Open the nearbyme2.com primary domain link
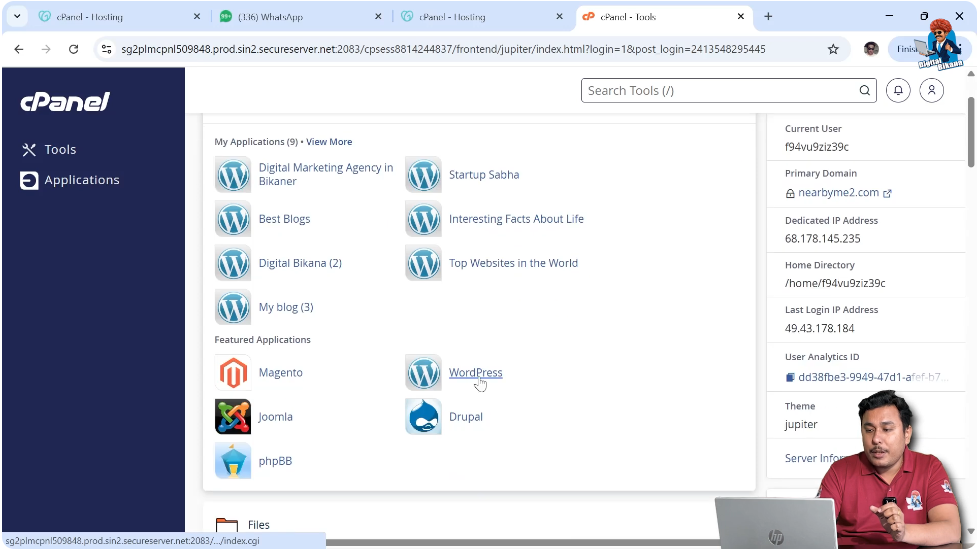This screenshot has width=977, height=549. (x=839, y=193)
